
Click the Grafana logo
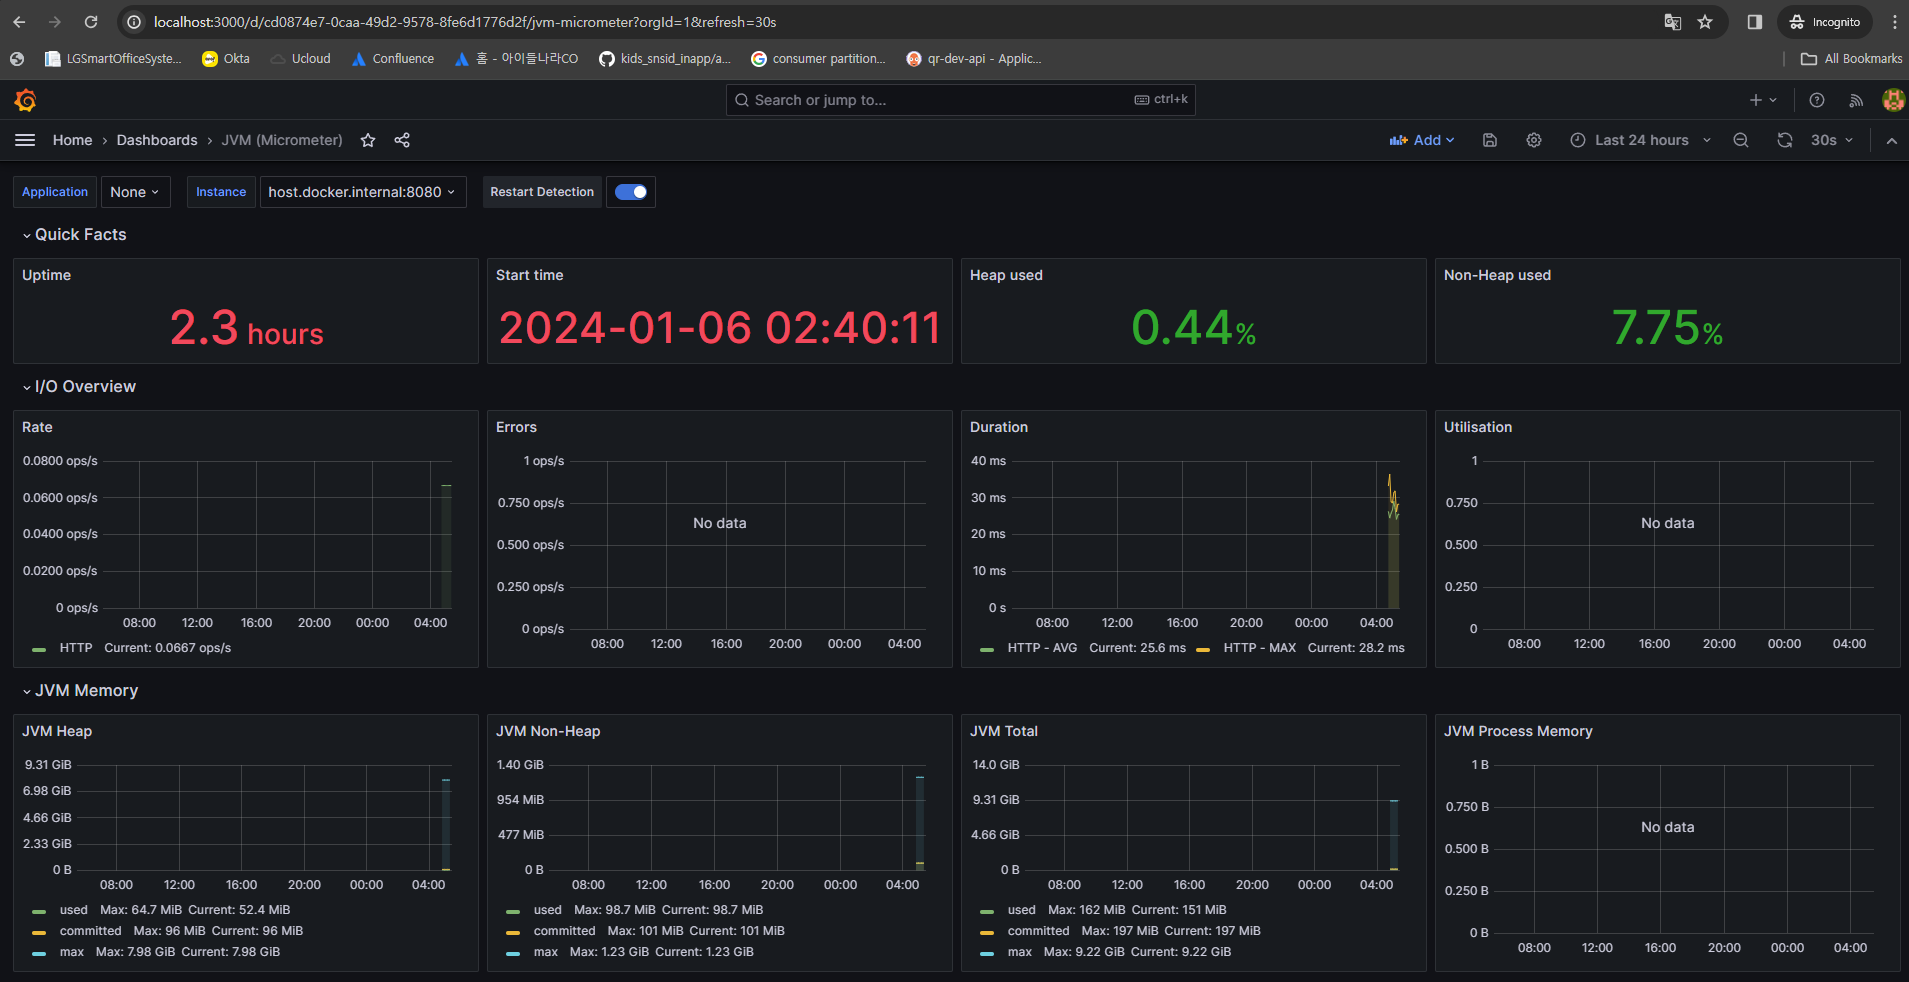[x=25, y=100]
